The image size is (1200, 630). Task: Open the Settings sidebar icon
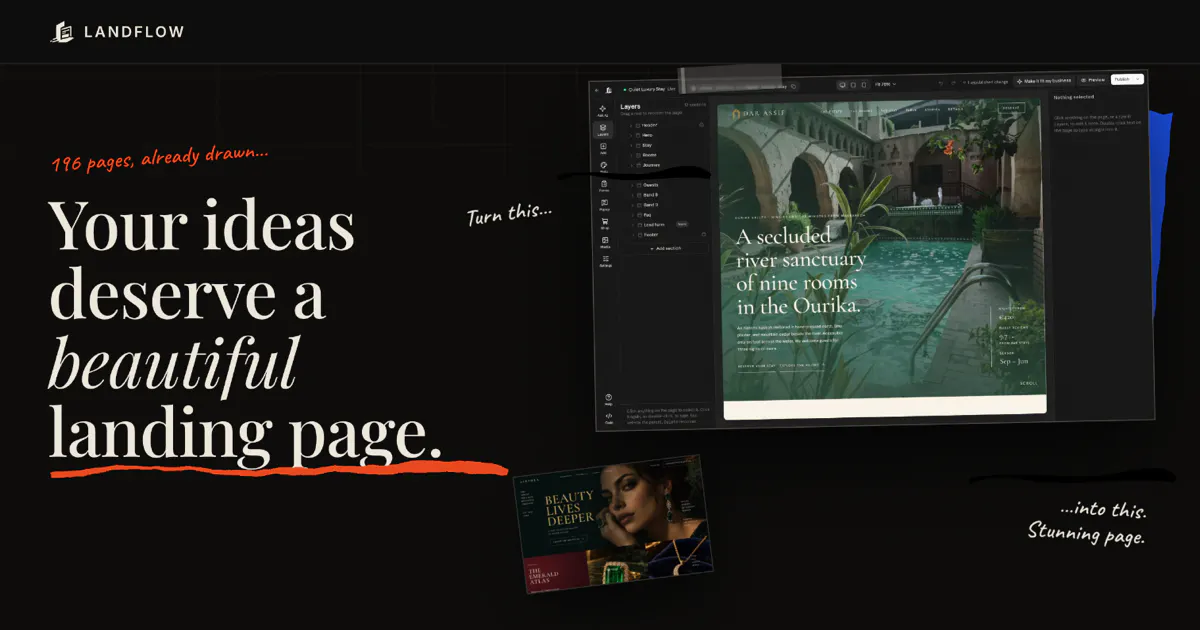[605, 261]
